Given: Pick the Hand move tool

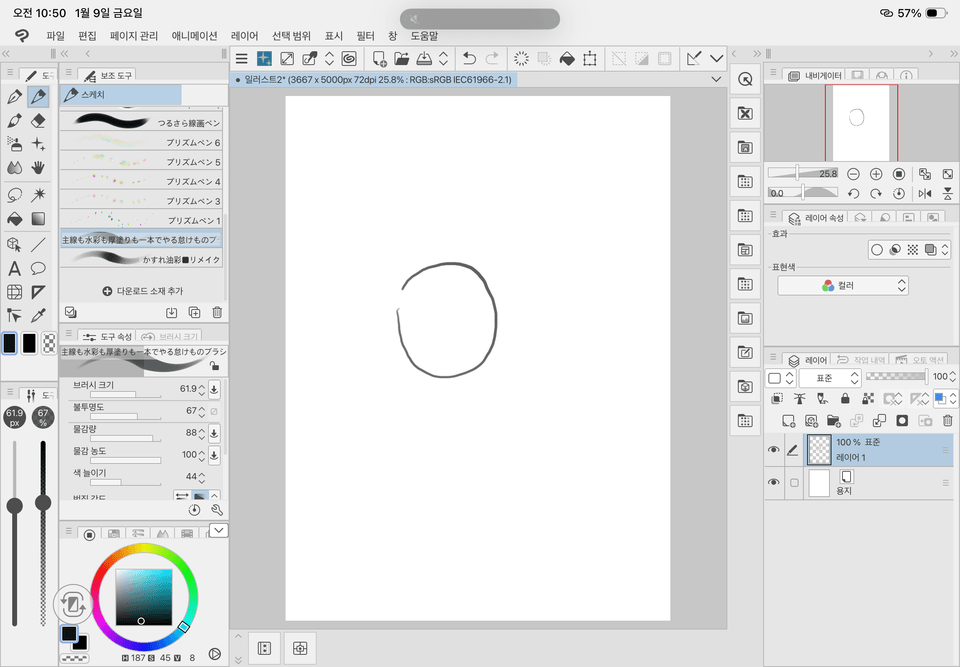Looking at the screenshot, I should point(39,168).
